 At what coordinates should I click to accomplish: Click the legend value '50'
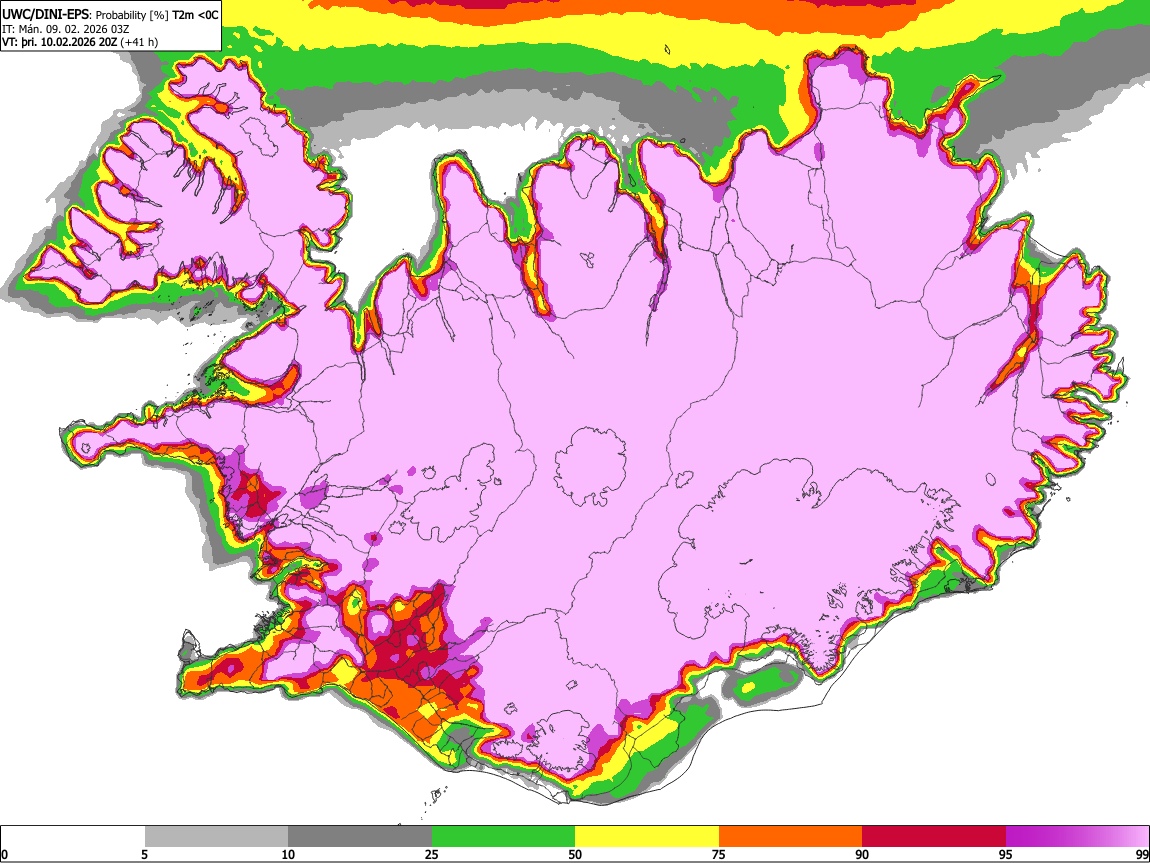[x=575, y=854]
